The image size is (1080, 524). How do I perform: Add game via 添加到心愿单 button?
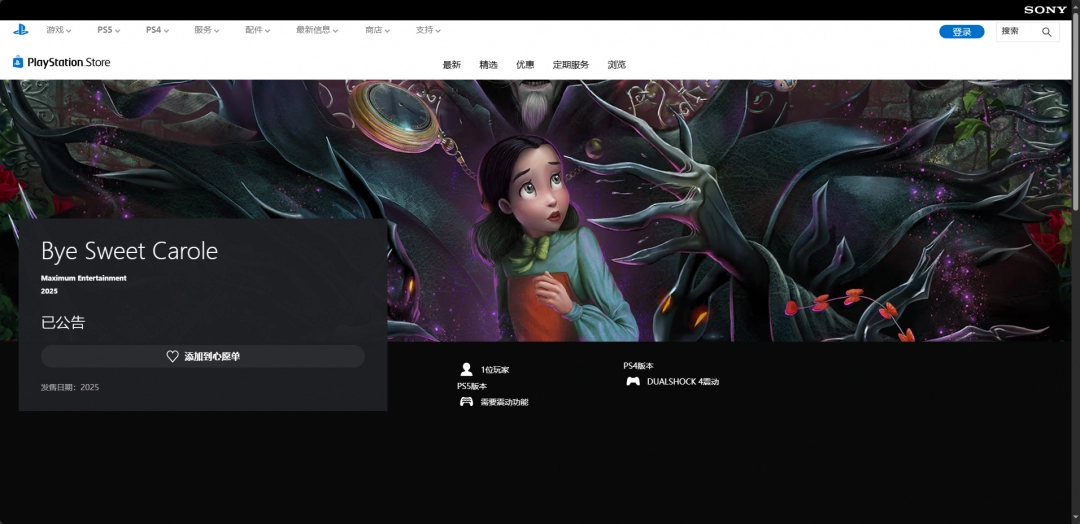coord(203,357)
